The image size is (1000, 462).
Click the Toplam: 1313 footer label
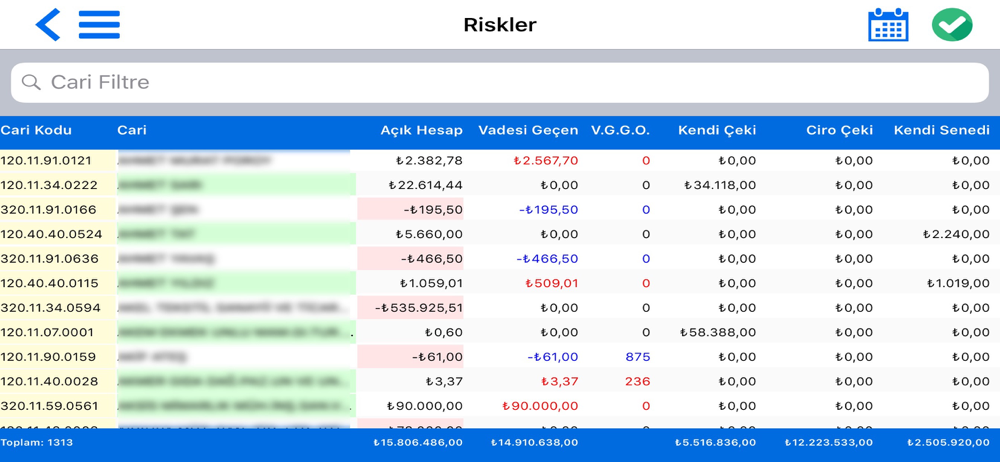coord(37,442)
